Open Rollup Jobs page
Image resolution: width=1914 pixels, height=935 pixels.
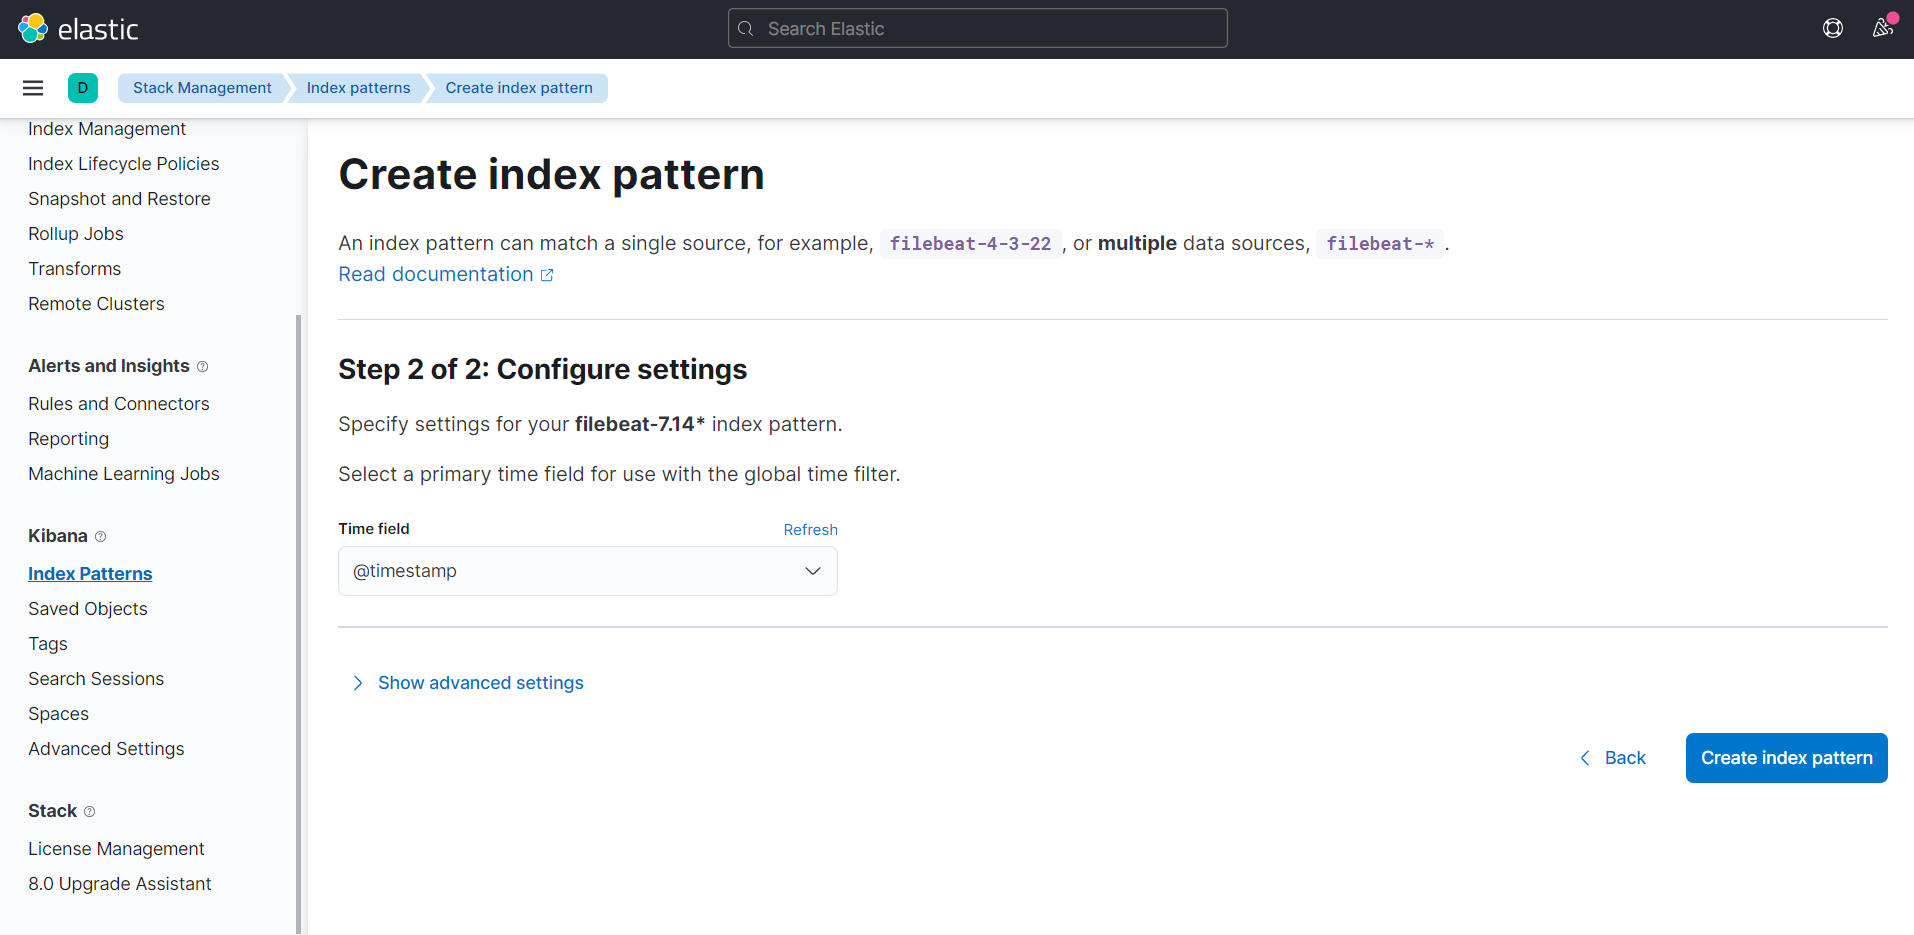tap(76, 234)
